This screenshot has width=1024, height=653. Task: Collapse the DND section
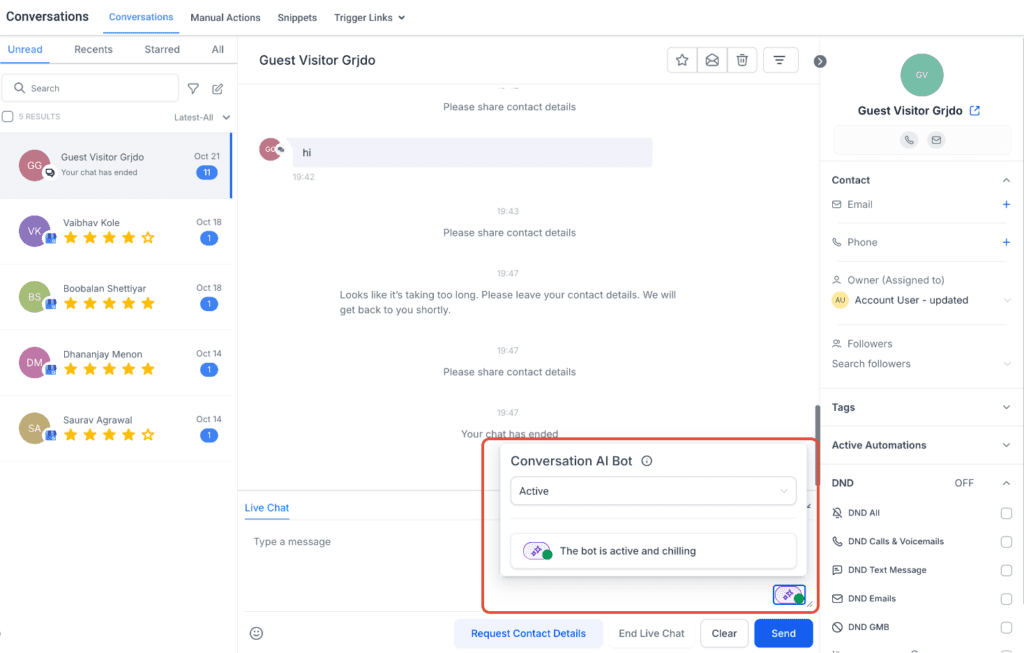1007,482
